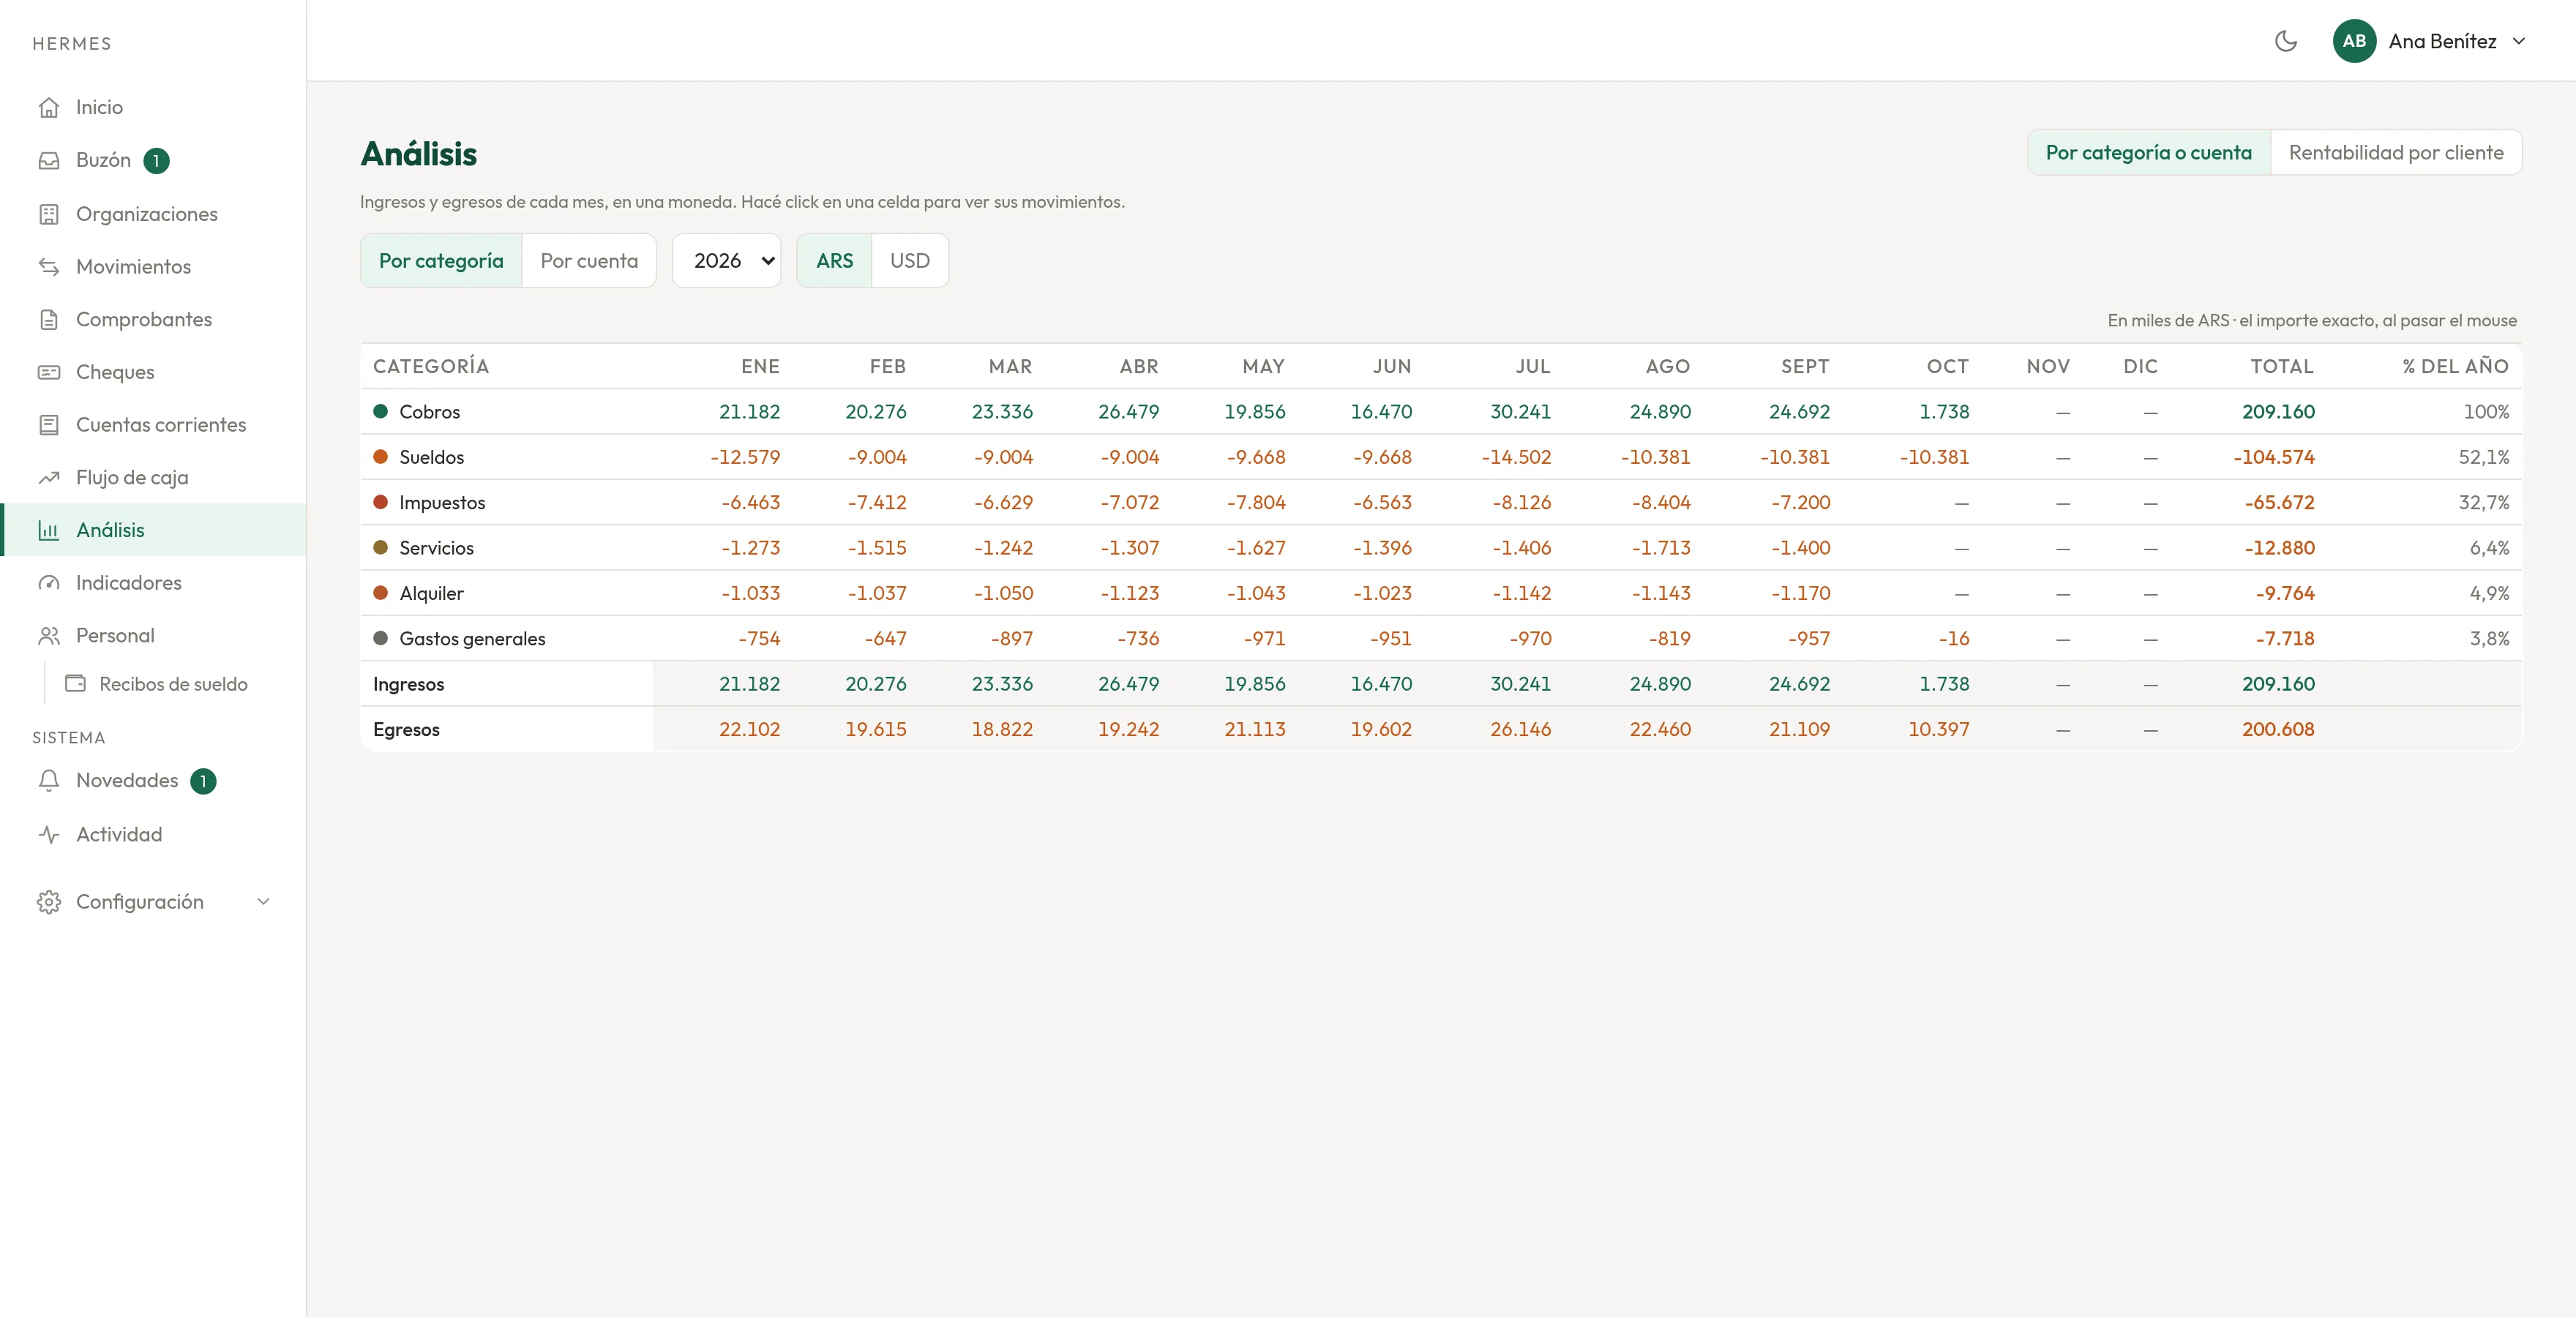2576x1317 pixels.
Task: Open Cuentas corrientes page
Action: (x=161, y=424)
